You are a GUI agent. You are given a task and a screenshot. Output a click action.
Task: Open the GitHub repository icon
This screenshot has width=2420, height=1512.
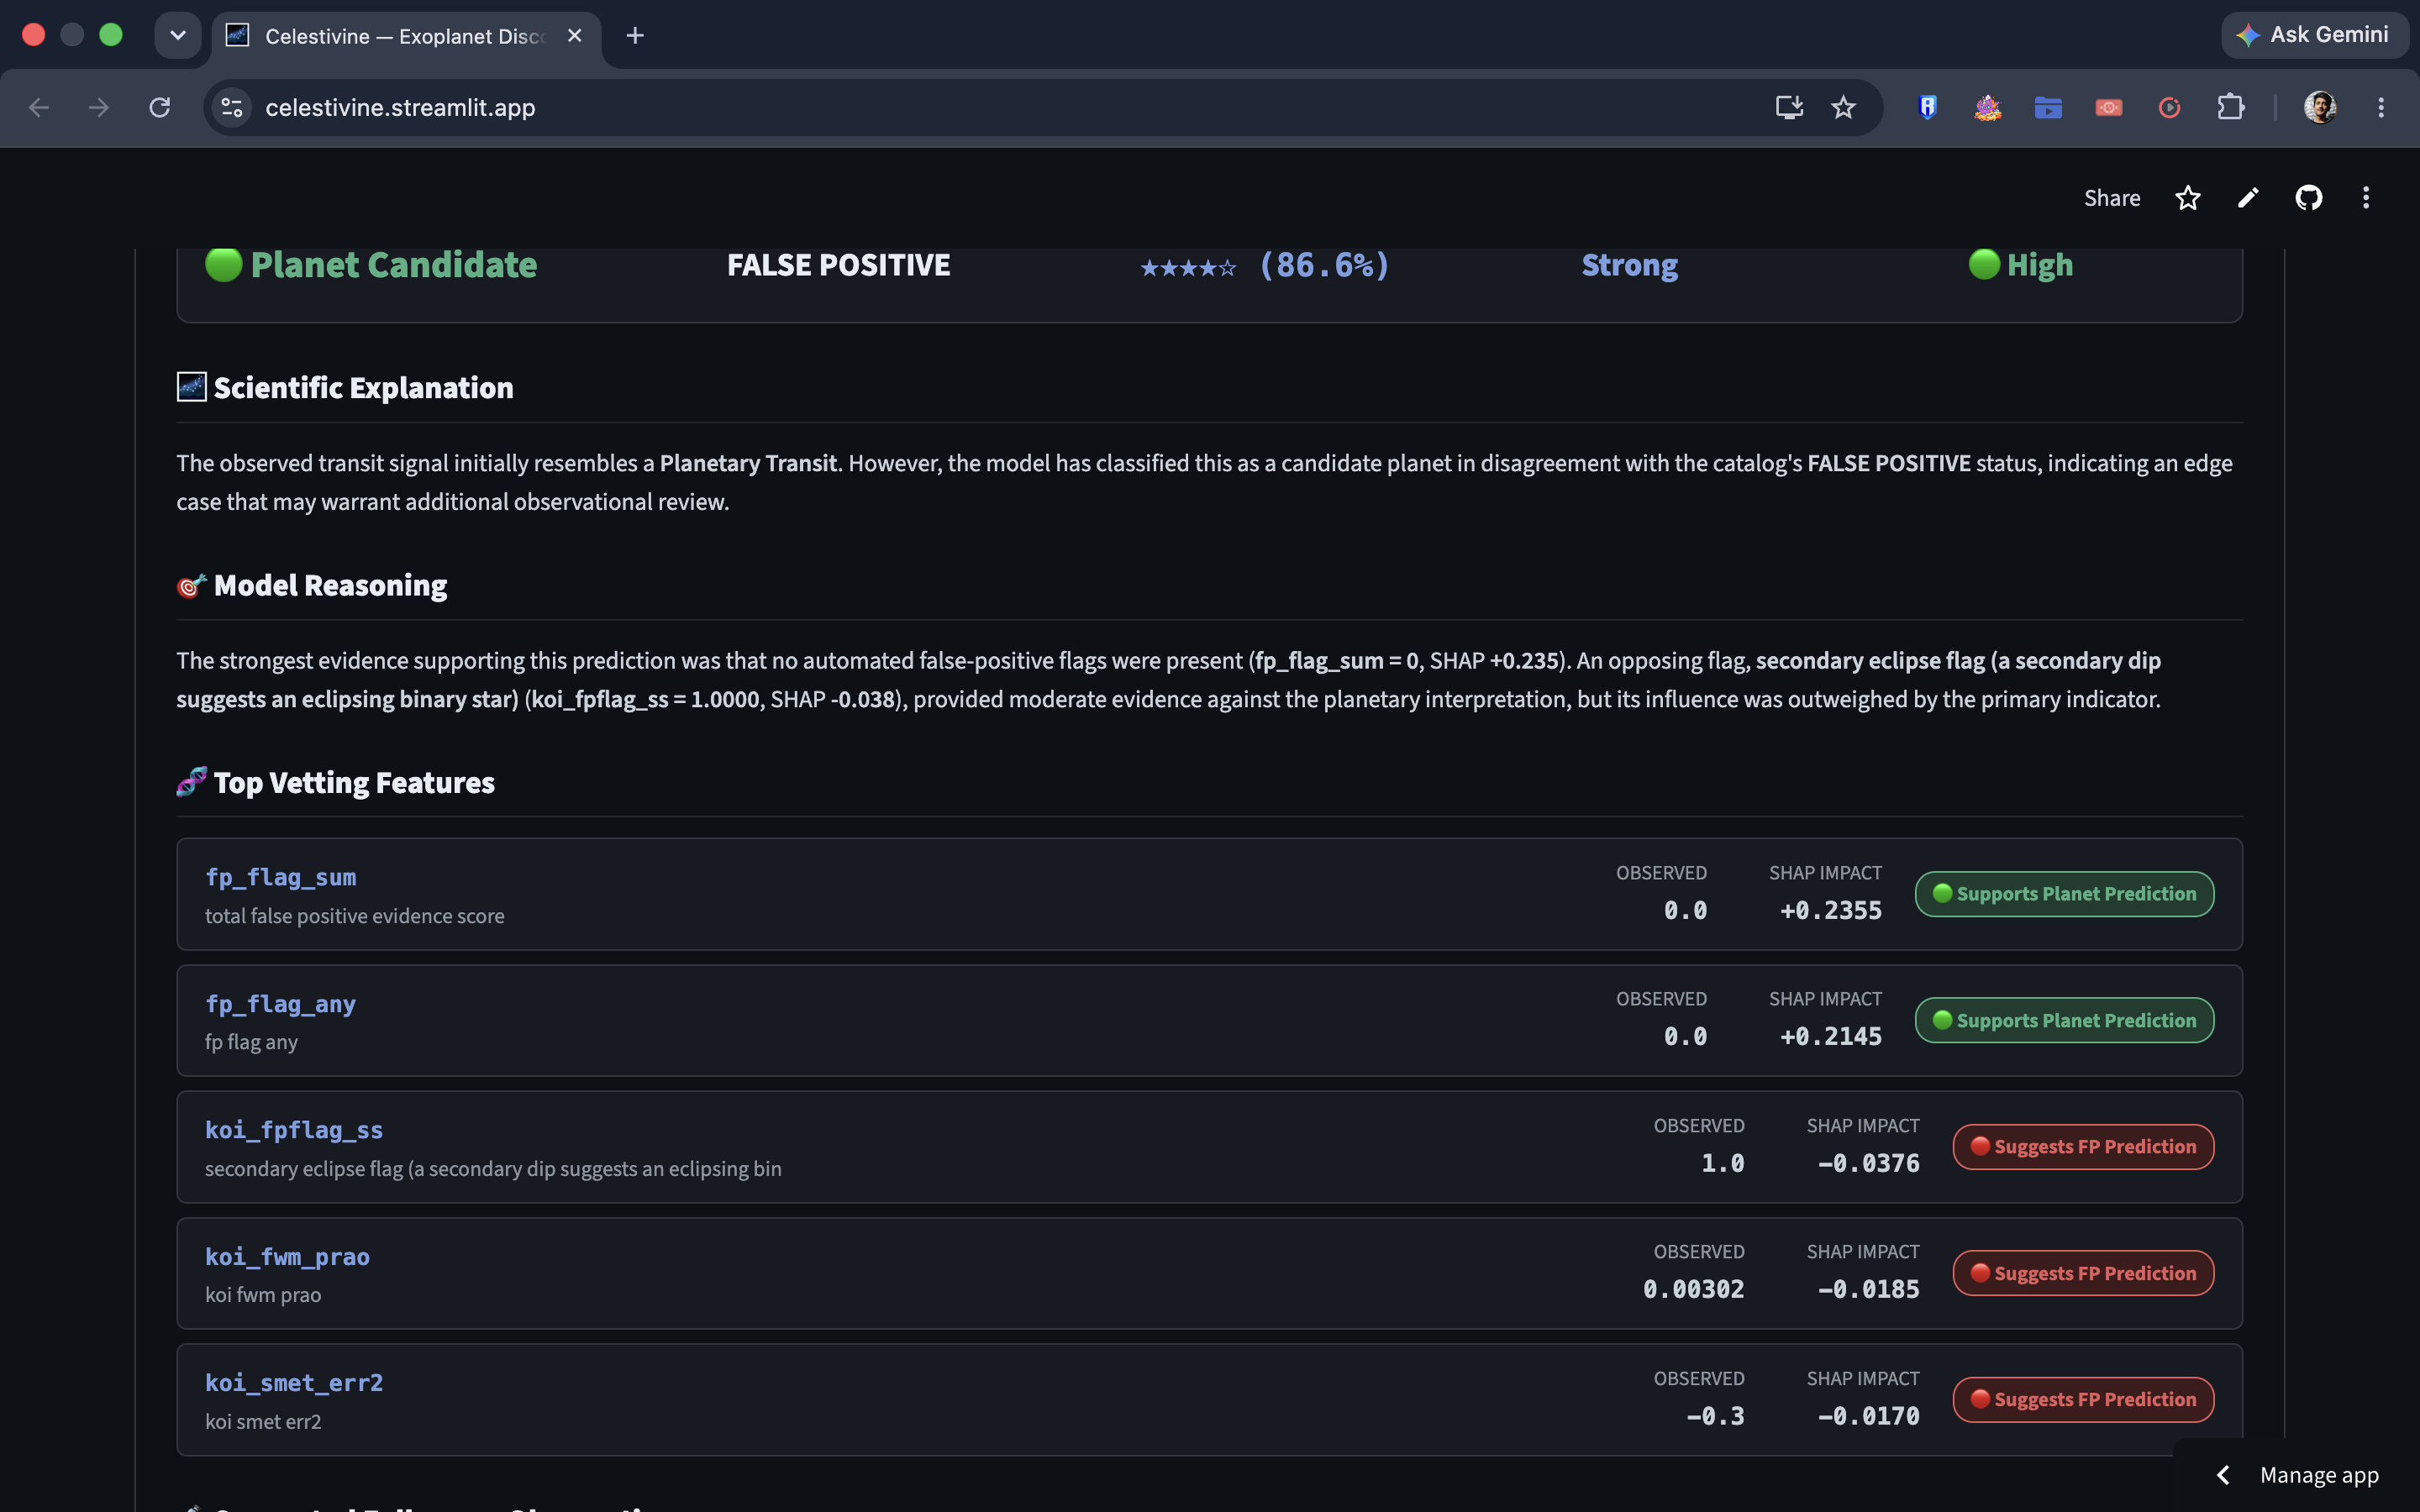tap(2308, 198)
